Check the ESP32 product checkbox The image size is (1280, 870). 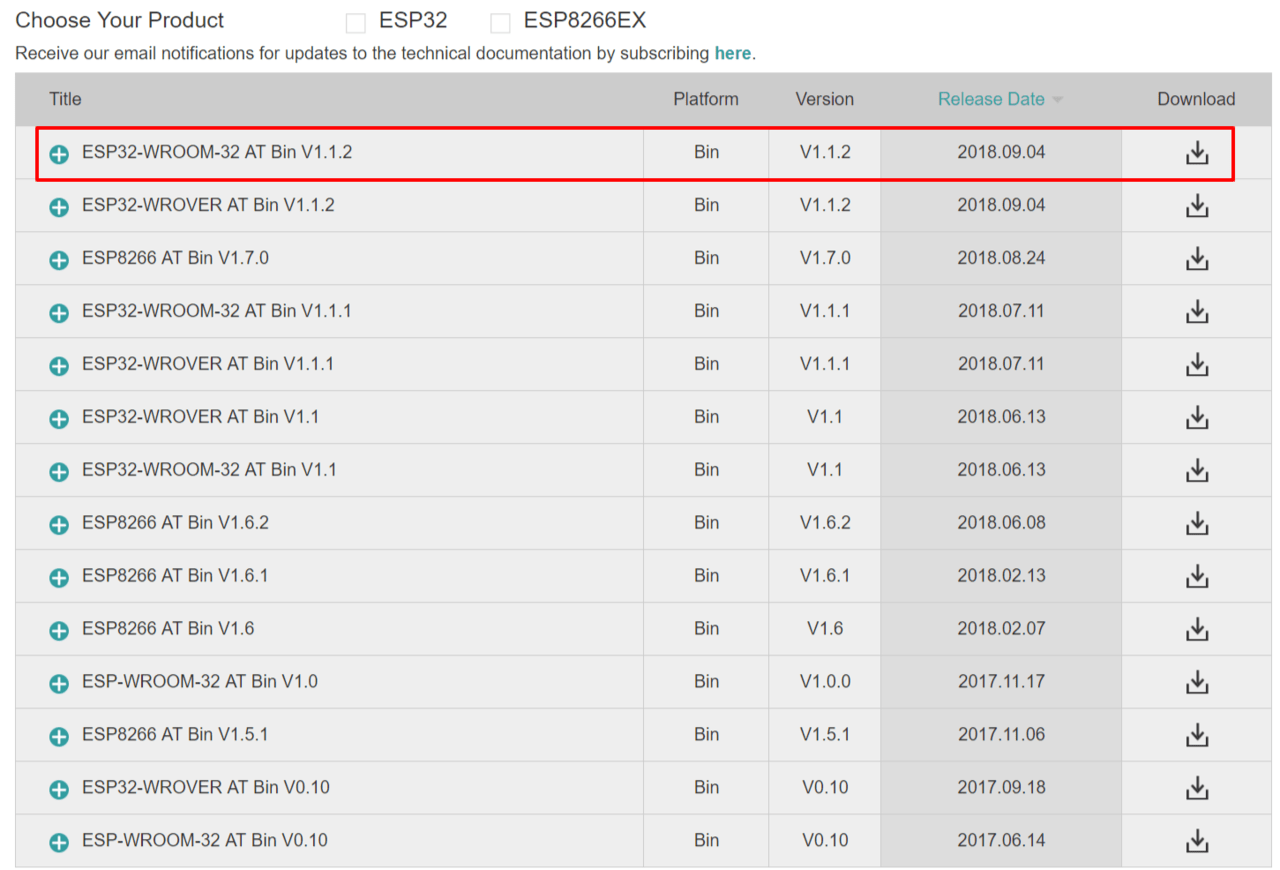(355, 23)
